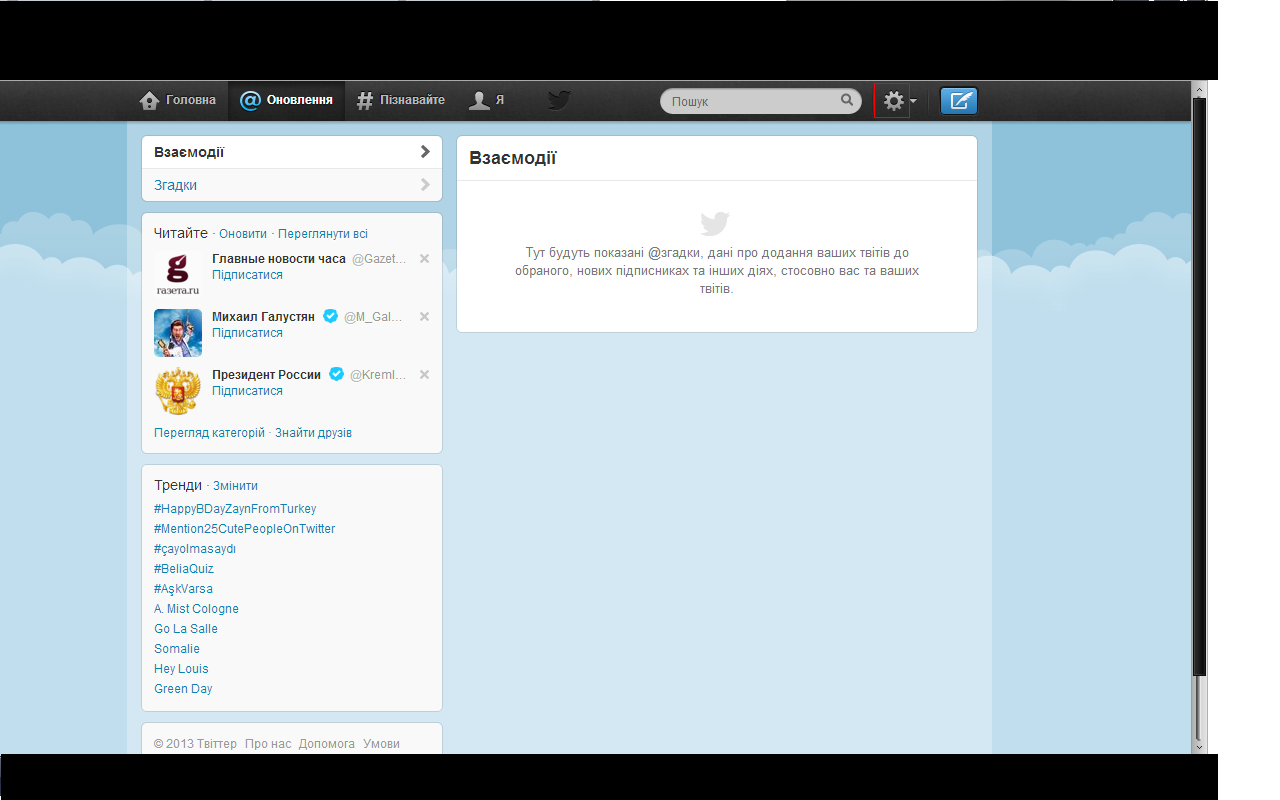The width and height of the screenshot is (1280, 800).
Task: Click the Тренди heading text
Action: coord(178,485)
